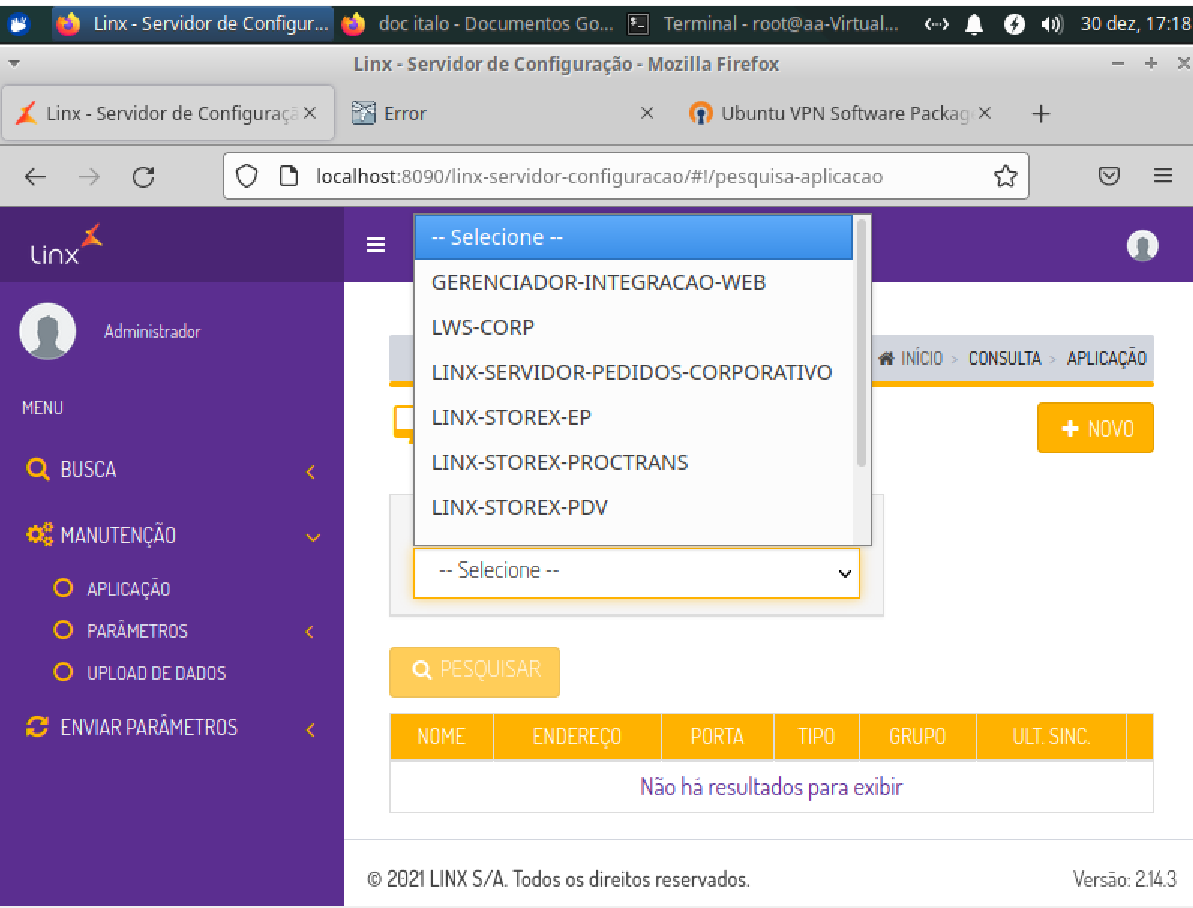
Task: Click the APLICAÇÃO breadcrumb
Action: [x=1106, y=358]
